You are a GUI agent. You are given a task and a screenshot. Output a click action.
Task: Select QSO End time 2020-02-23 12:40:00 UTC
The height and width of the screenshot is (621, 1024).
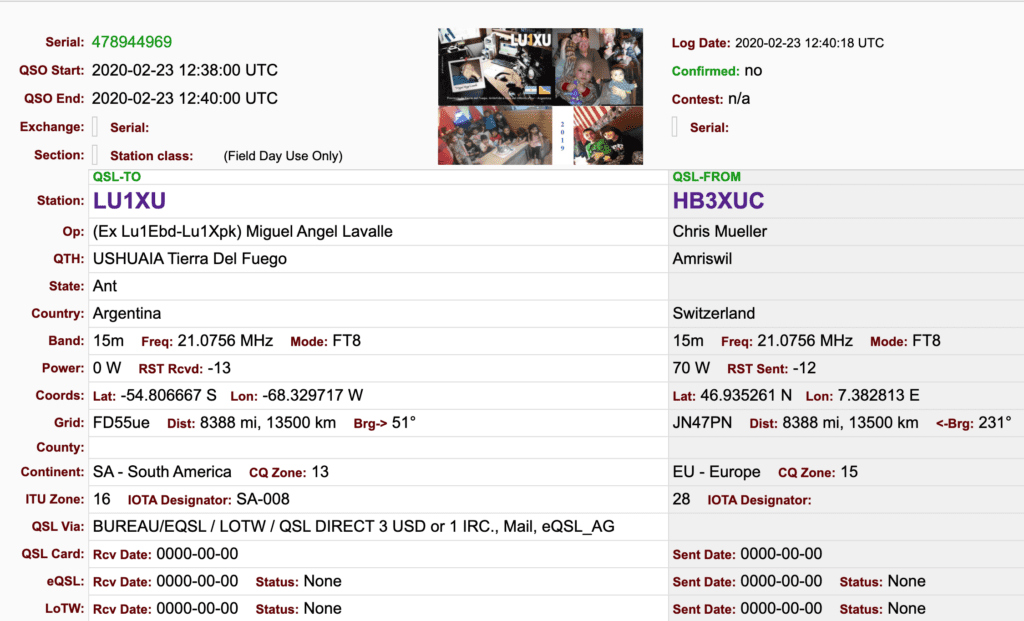[x=185, y=98]
